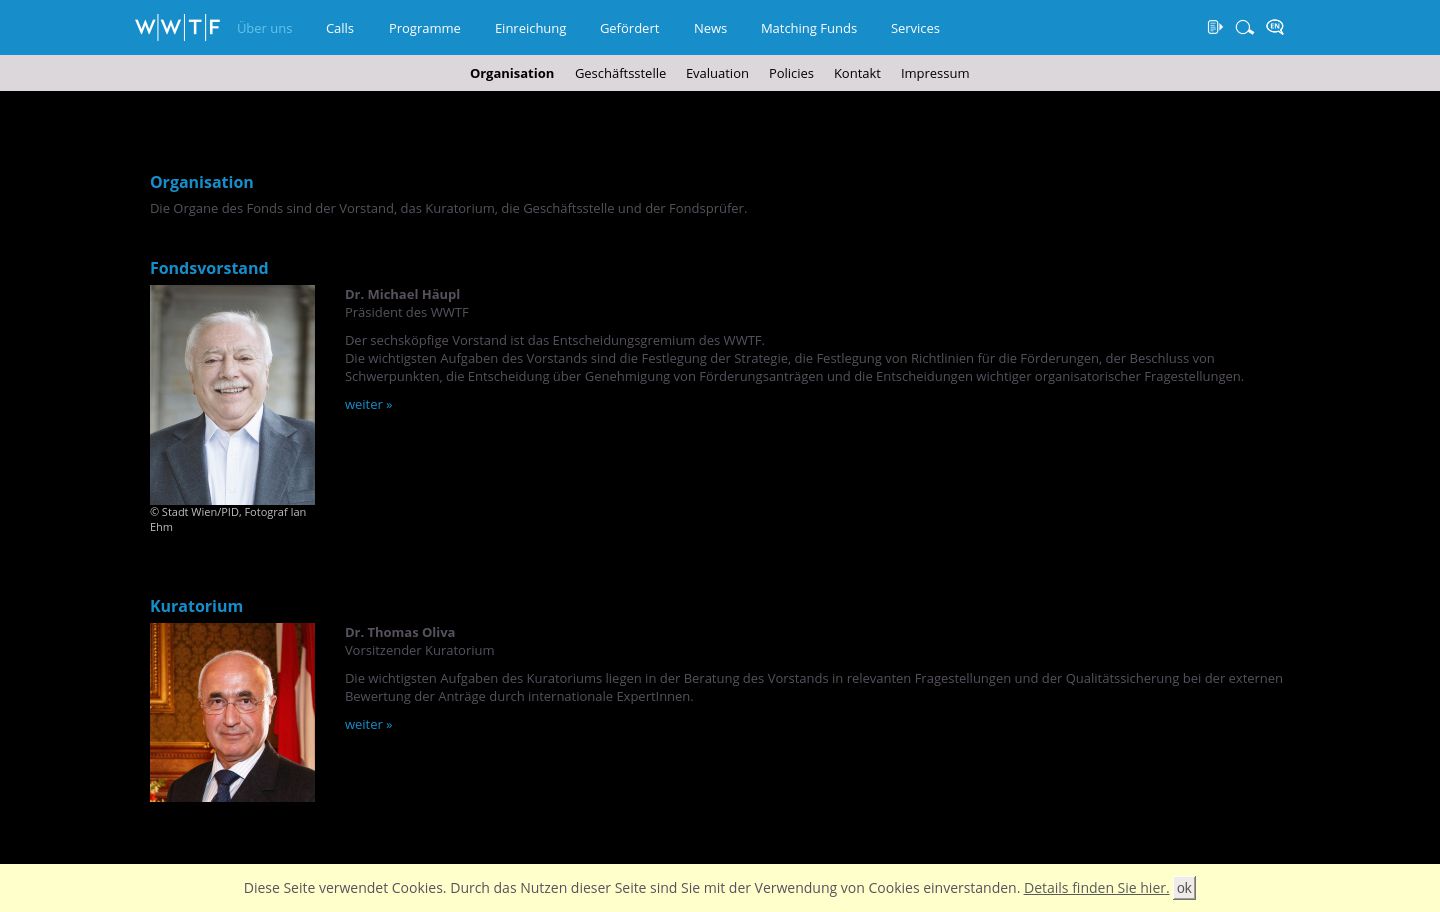
Task: Click the WWTF logo
Action: click(x=177, y=28)
